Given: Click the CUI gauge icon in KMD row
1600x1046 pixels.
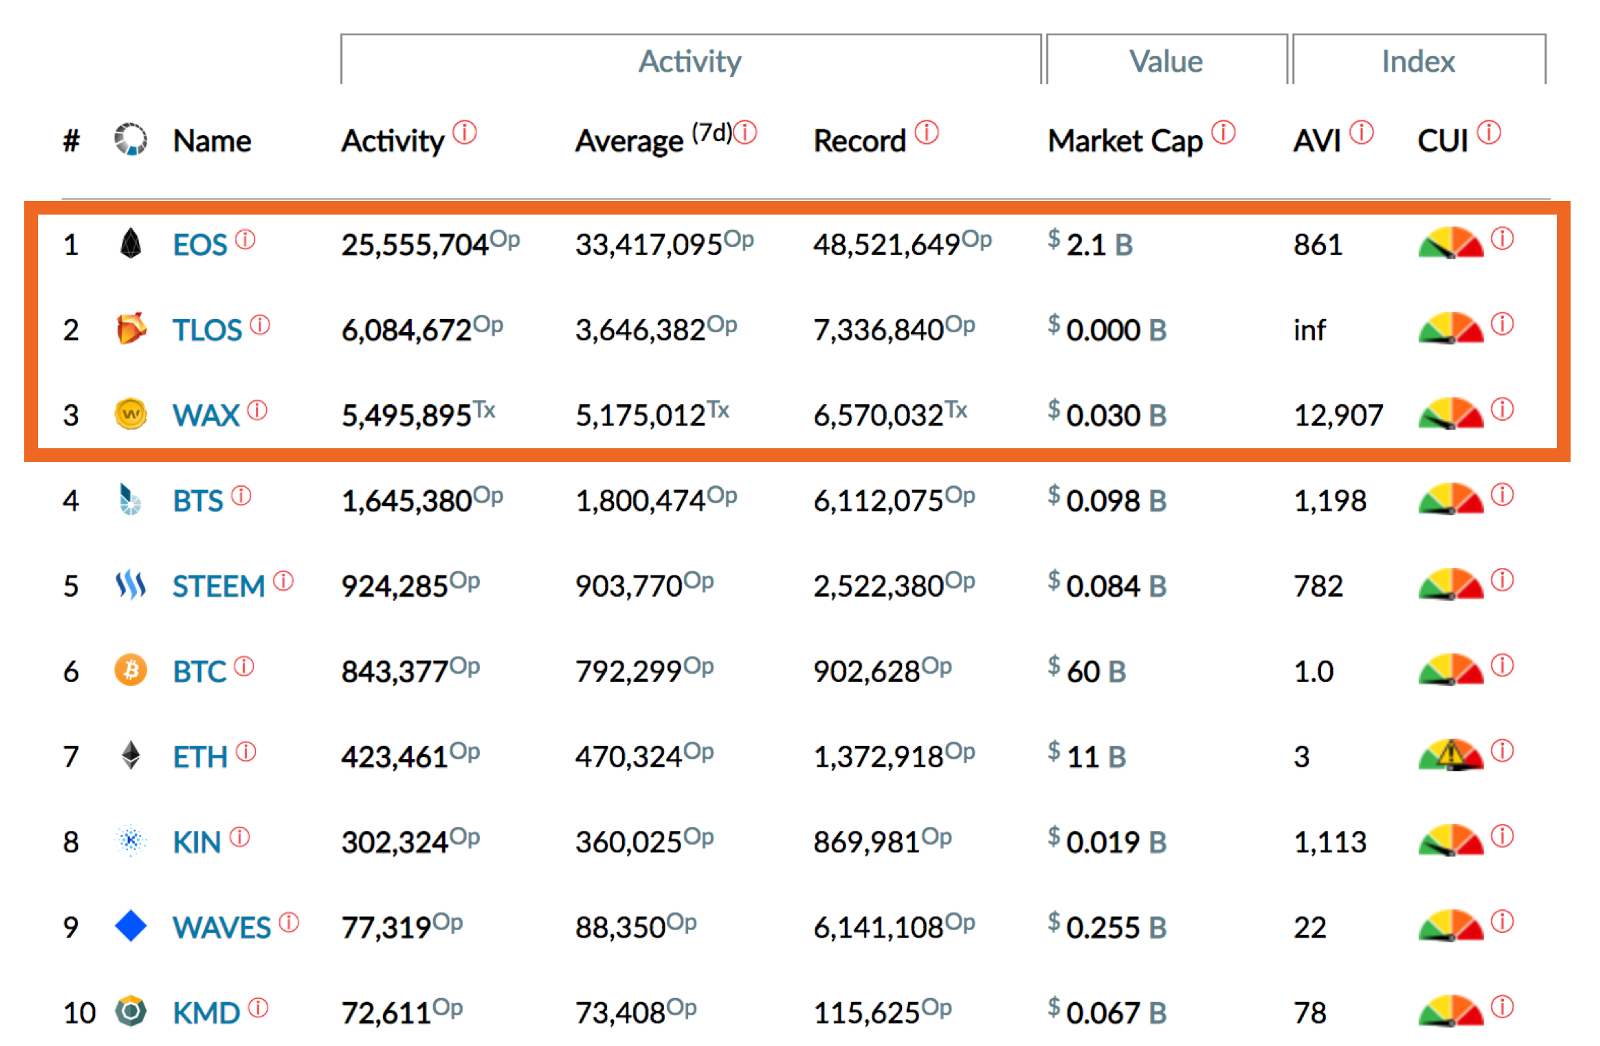Looking at the screenshot, I should pos(1451,1011).
